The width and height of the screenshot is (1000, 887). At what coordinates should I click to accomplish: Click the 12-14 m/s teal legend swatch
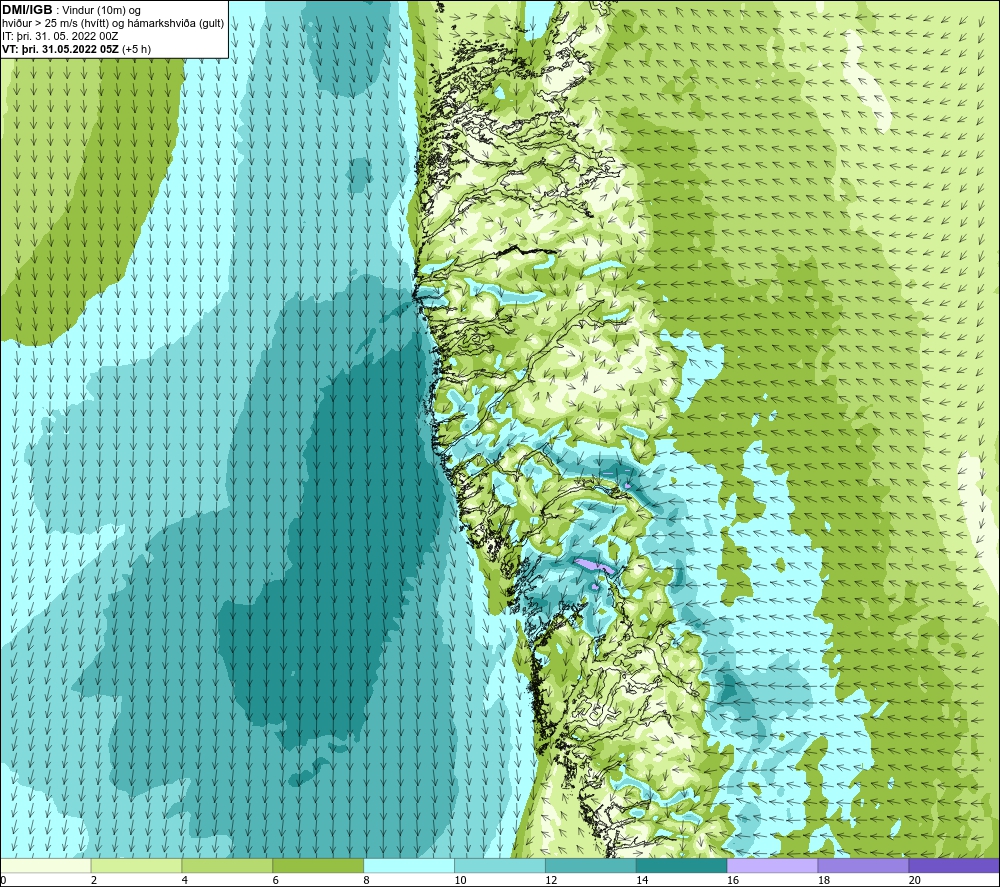click(x=591, y=865)
